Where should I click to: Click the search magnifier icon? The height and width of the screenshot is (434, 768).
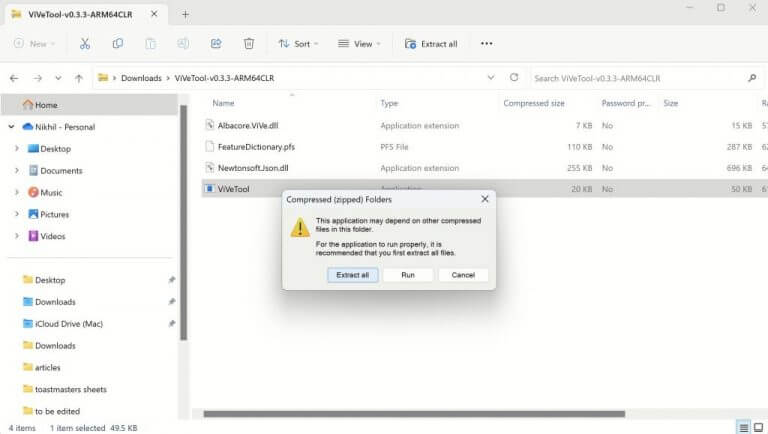tap(752, 78)
